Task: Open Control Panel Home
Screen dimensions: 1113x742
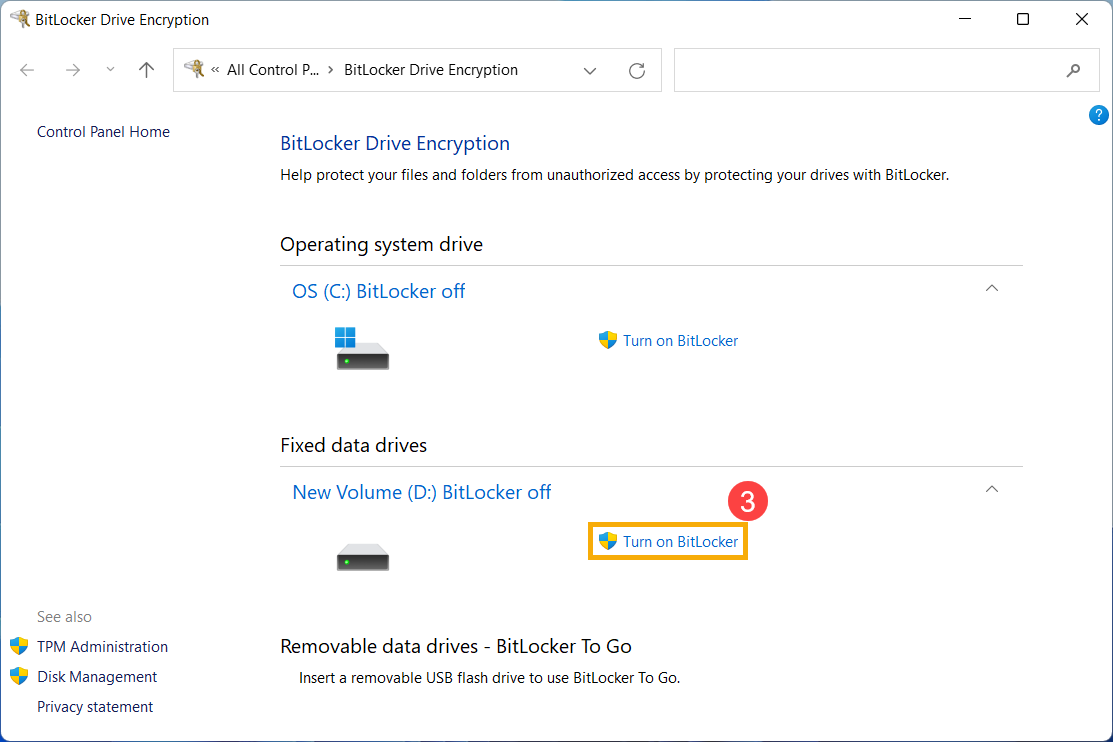Action: point(104,132)
